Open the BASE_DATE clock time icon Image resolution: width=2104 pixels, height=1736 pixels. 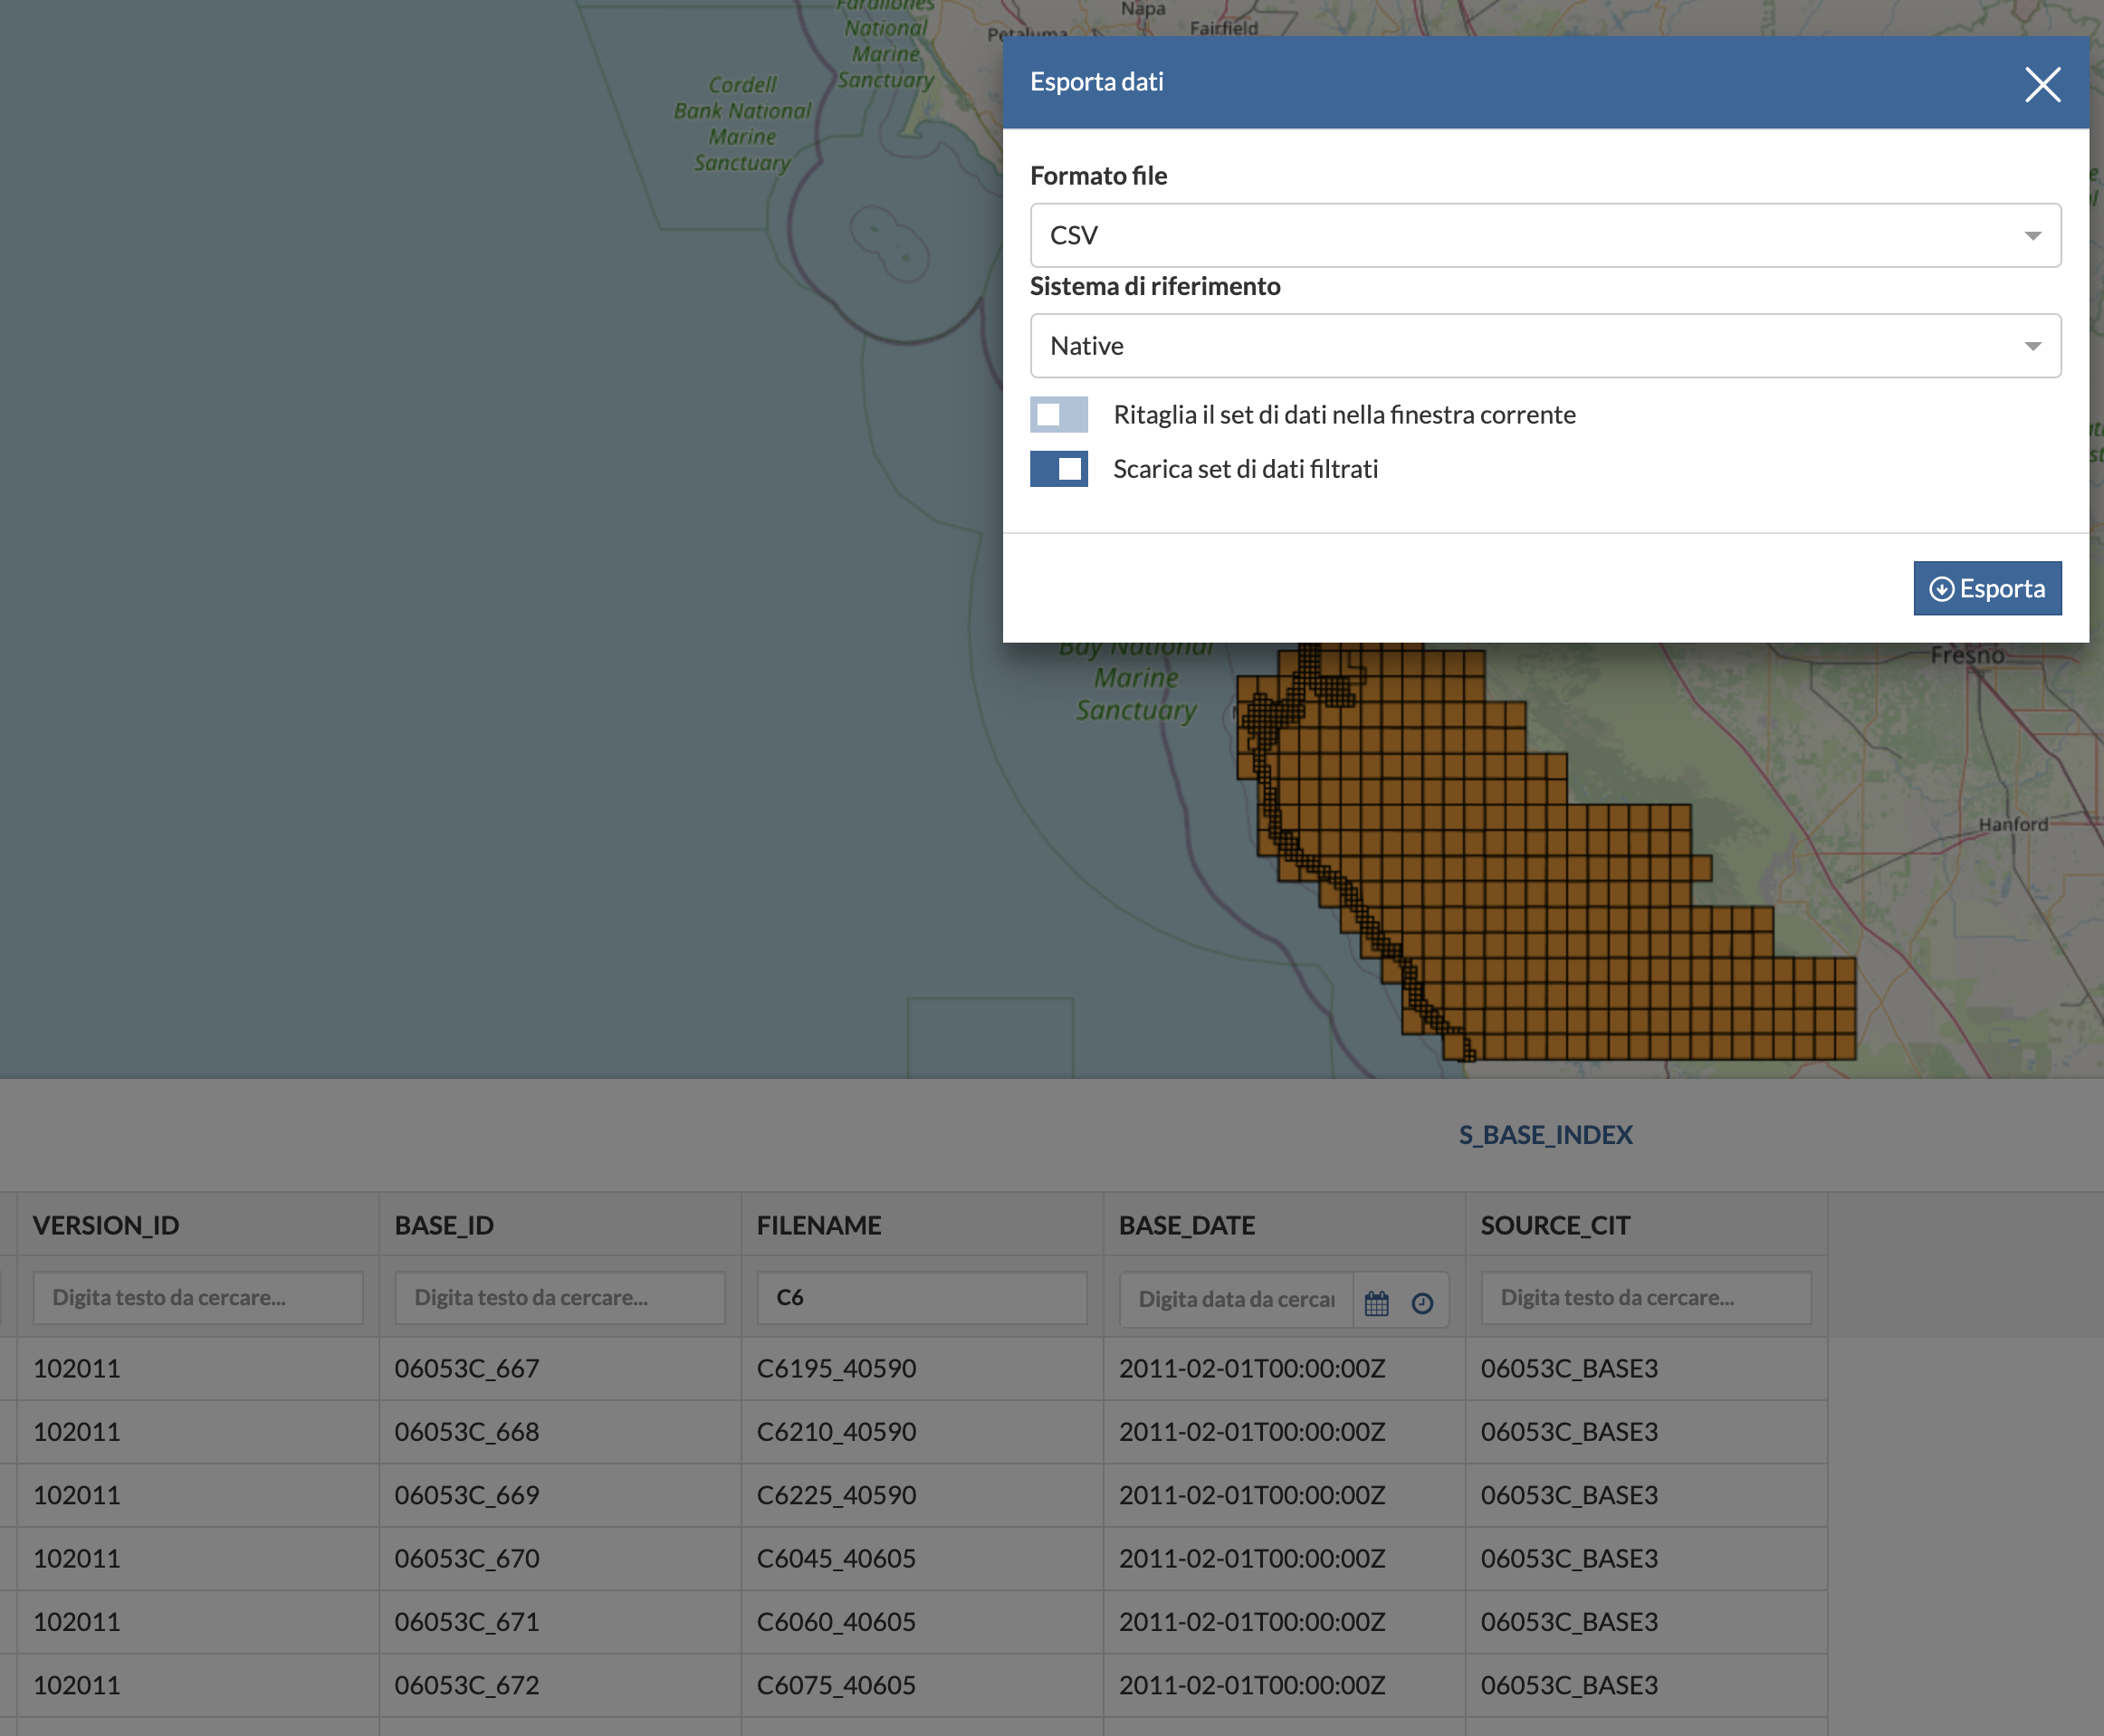tap(1422, 1302)
